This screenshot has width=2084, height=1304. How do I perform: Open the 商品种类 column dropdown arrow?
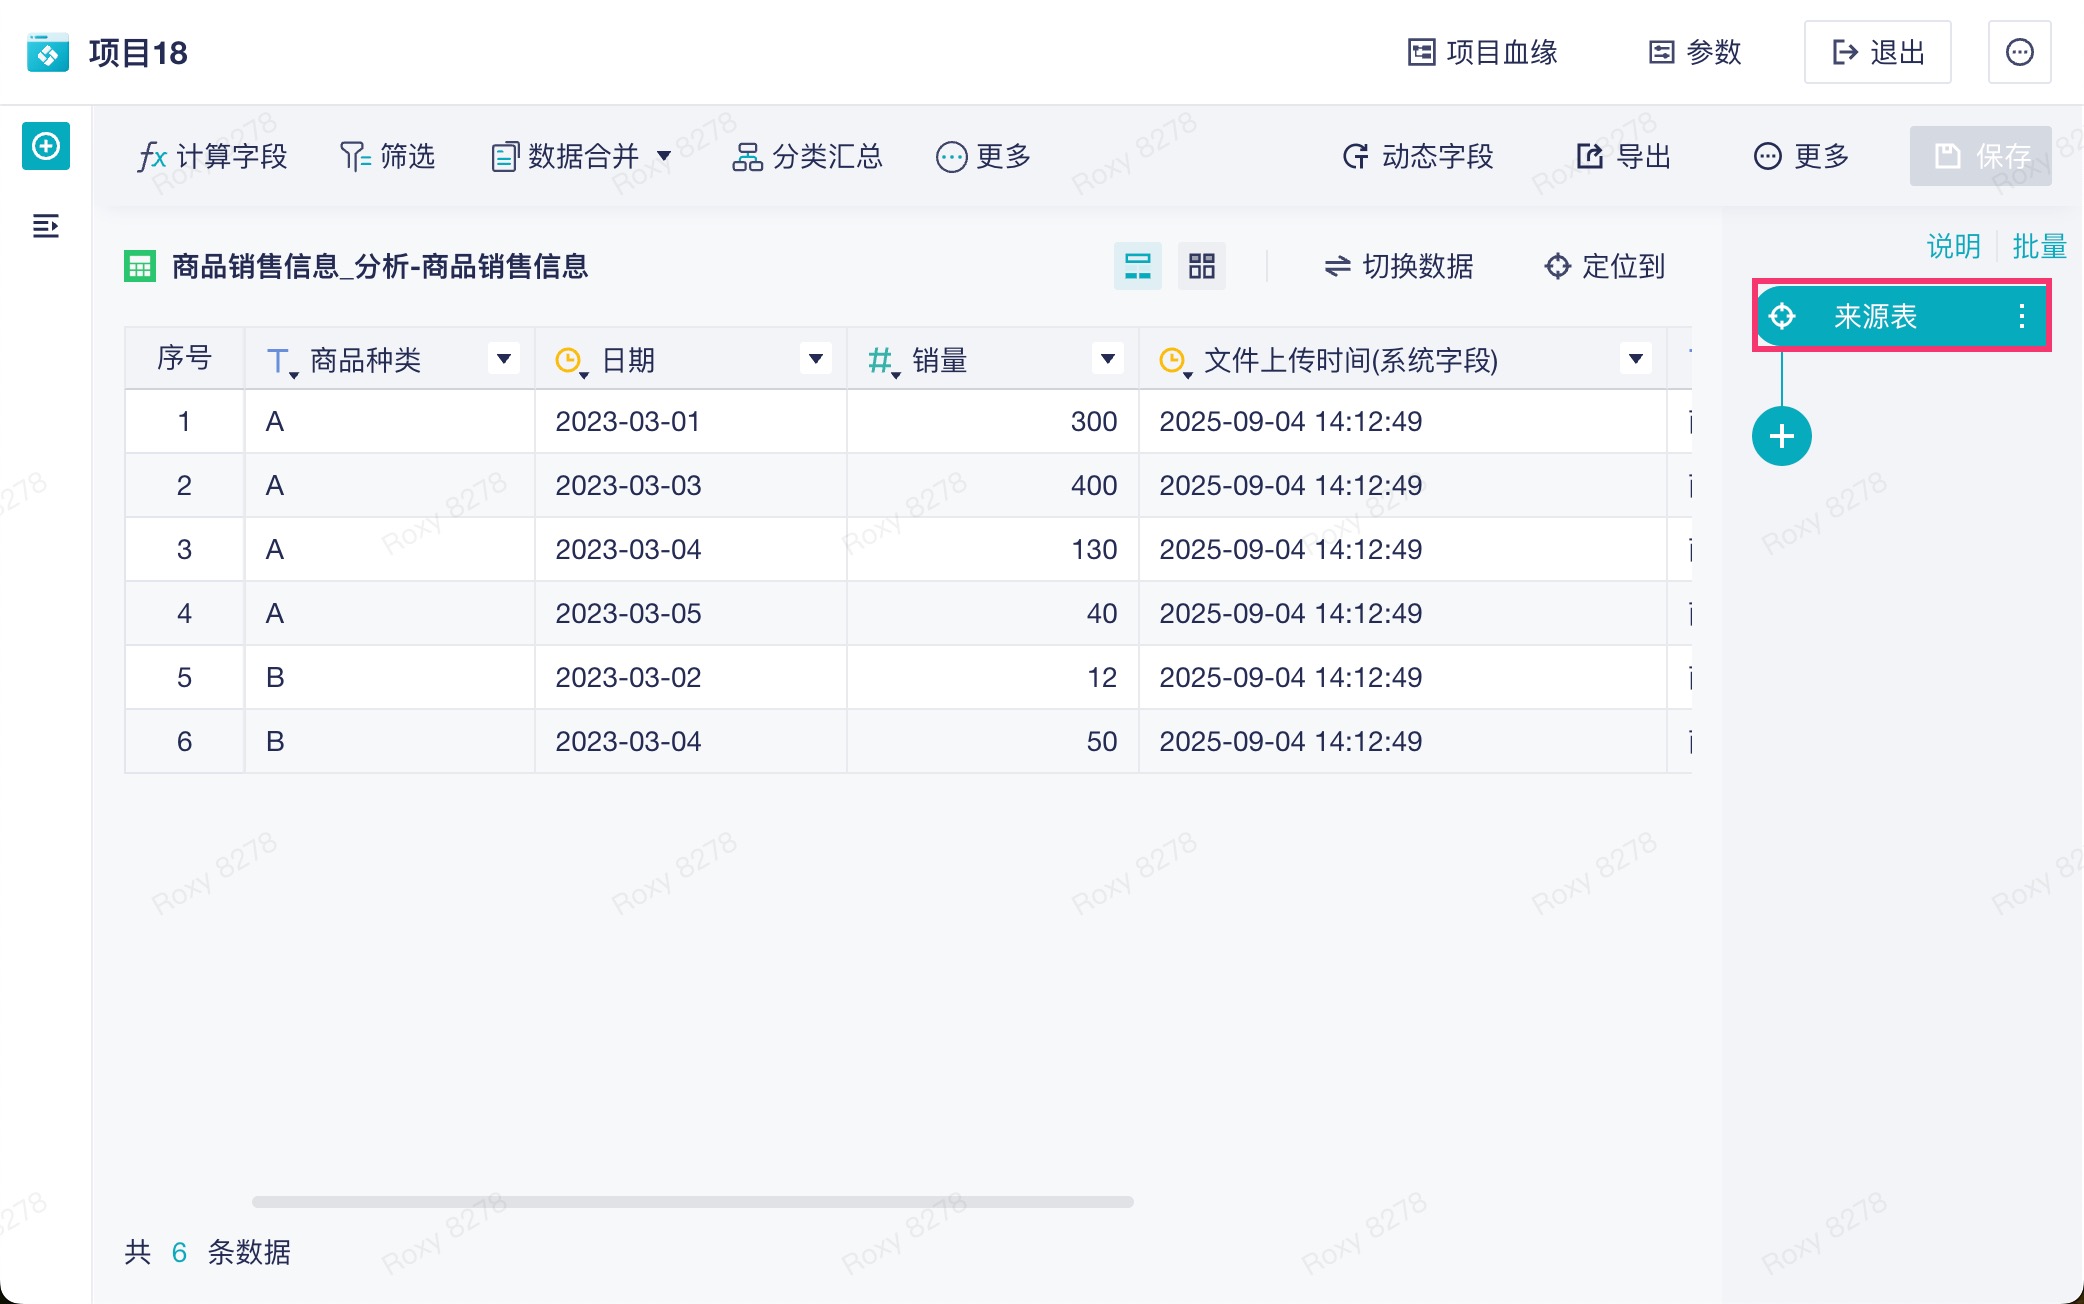click(504, 358)
